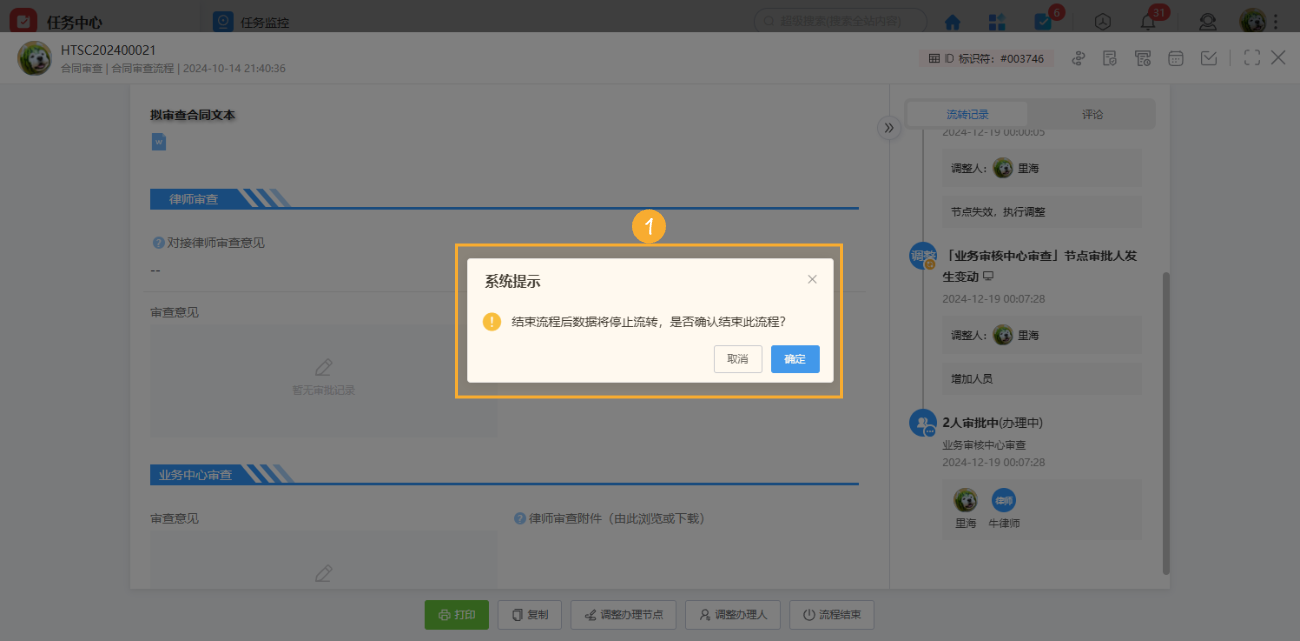1300x641 pixels.
Task: Cancel the dialog using 取消
Action: (x=737, y=359)
